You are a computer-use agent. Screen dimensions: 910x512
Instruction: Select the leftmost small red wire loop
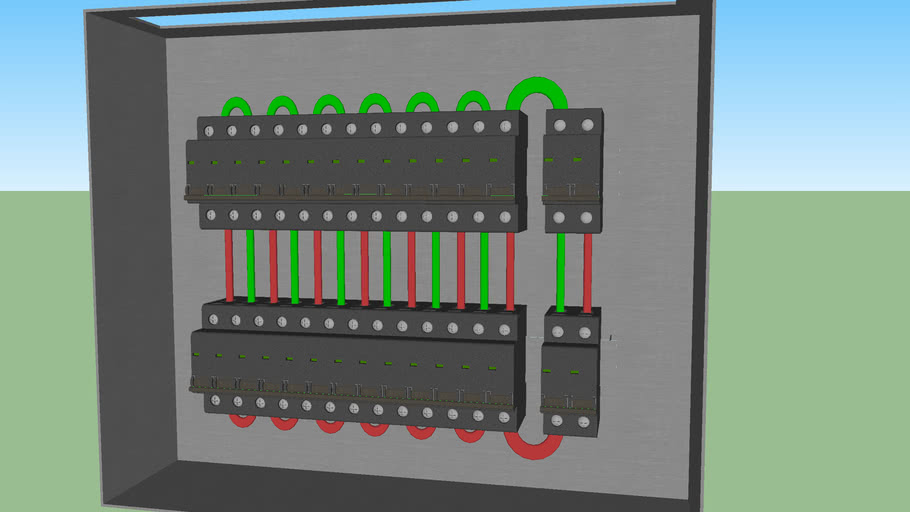point(241,421)
